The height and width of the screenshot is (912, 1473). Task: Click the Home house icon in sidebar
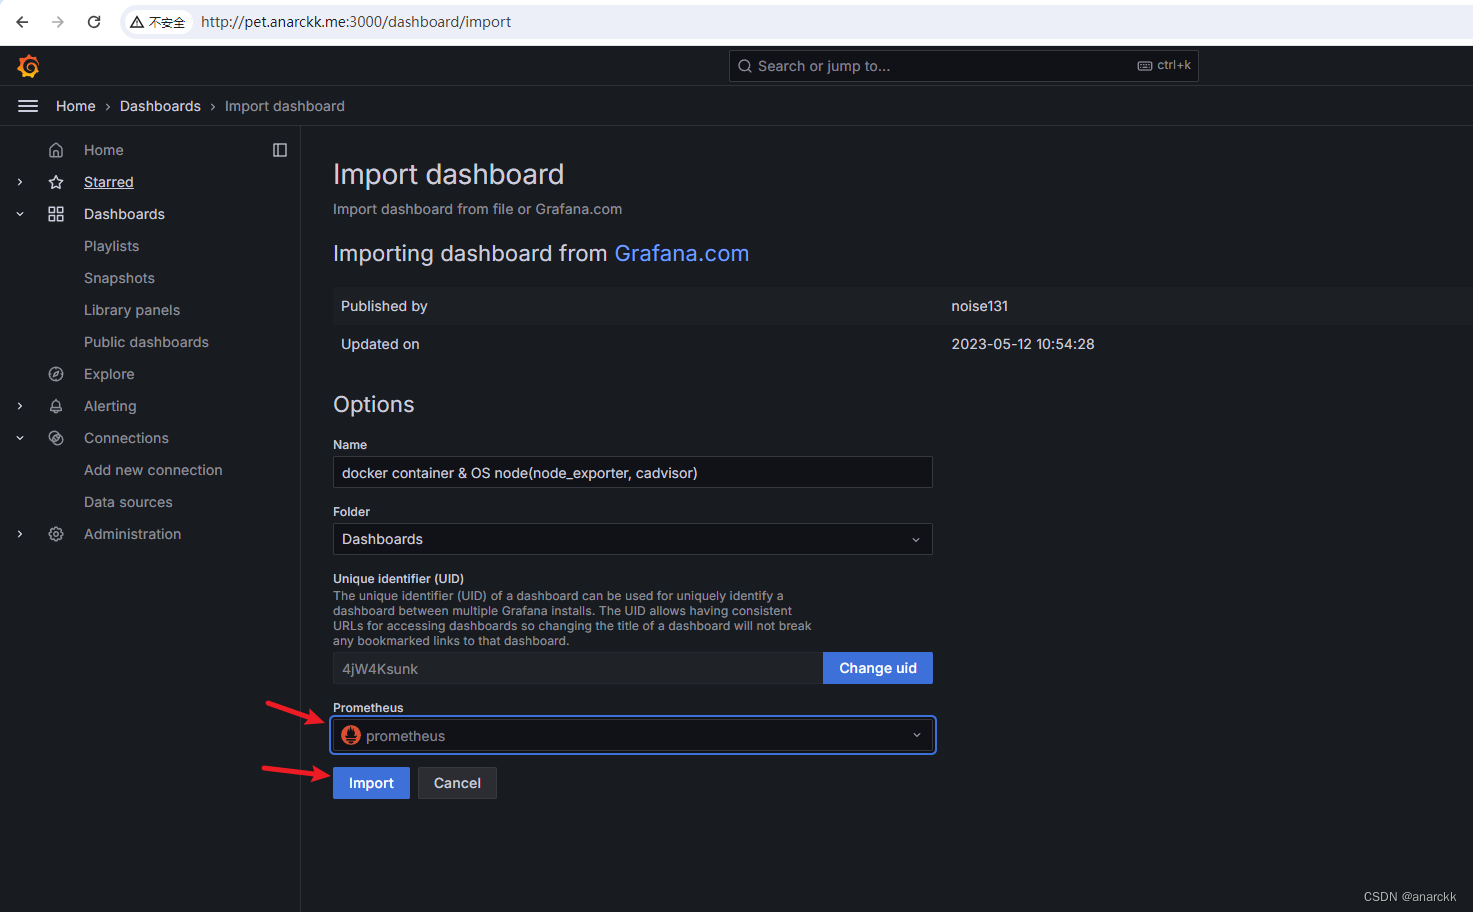56,150
